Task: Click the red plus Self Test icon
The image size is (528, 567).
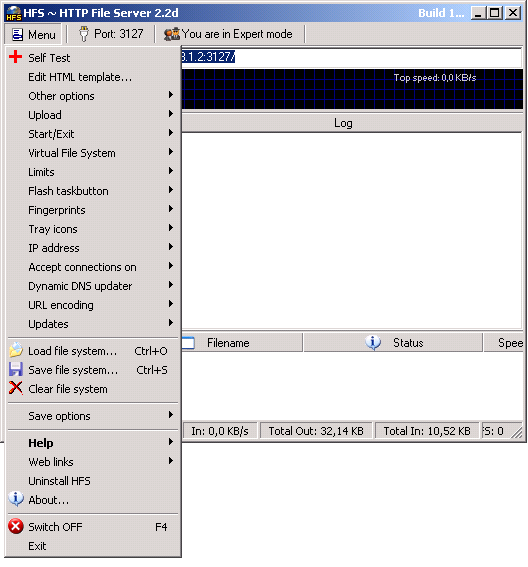Action: pos(16,57)
